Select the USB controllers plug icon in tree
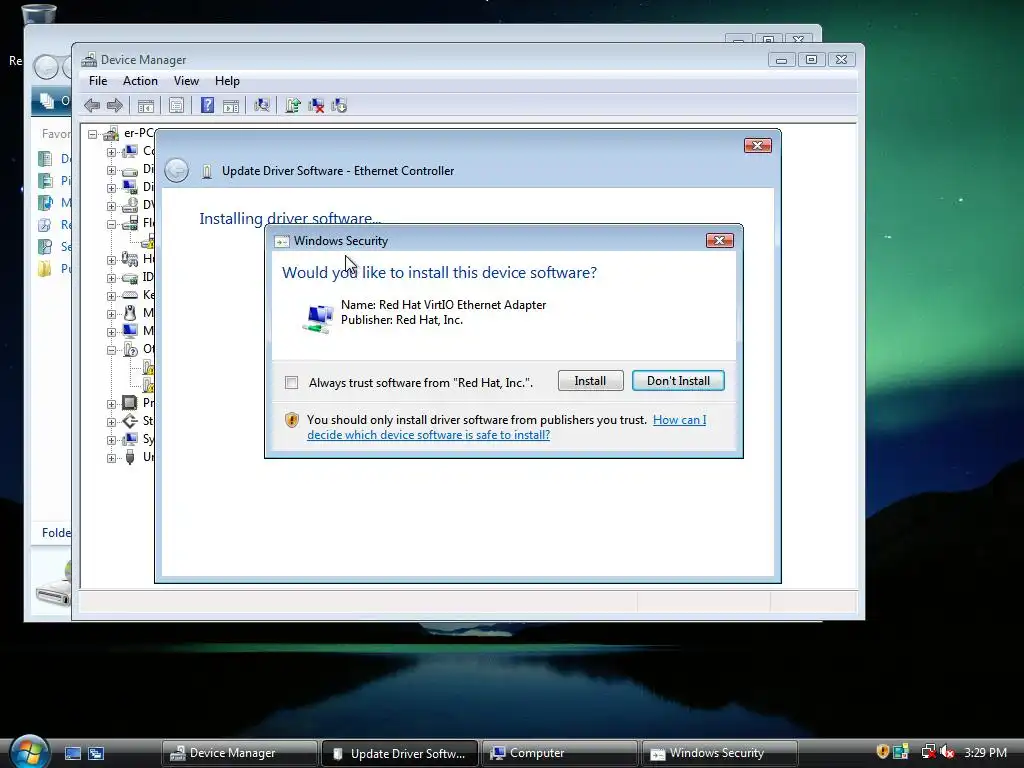 pyautogui.click(x=130, y=456)
